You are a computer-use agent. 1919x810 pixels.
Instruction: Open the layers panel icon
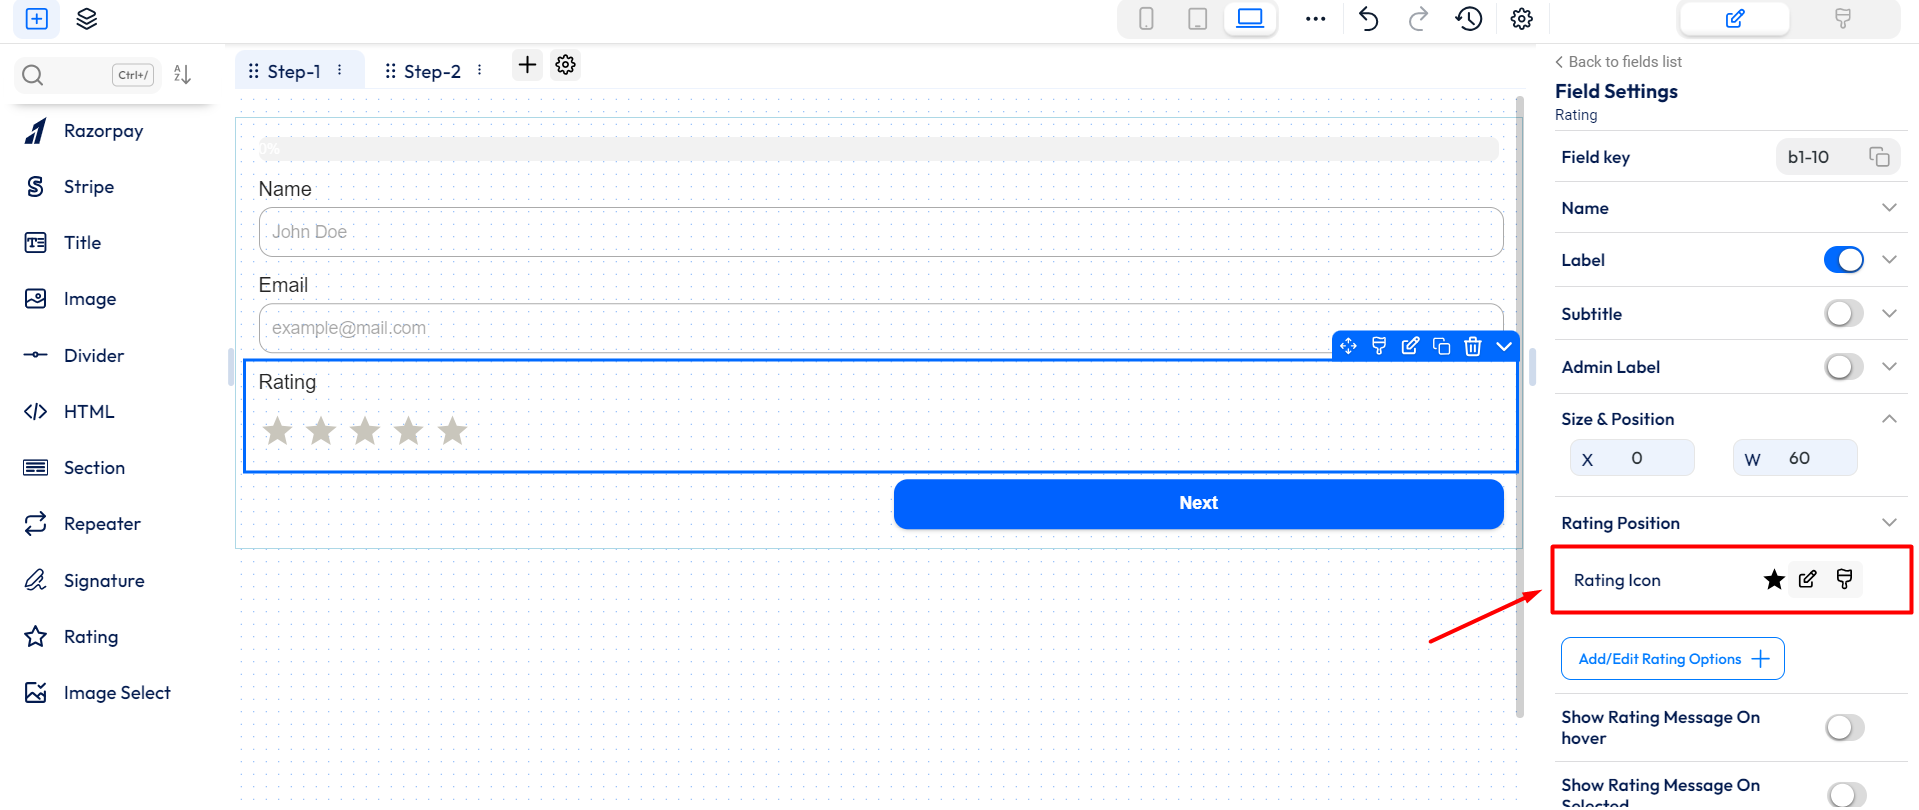87,19
